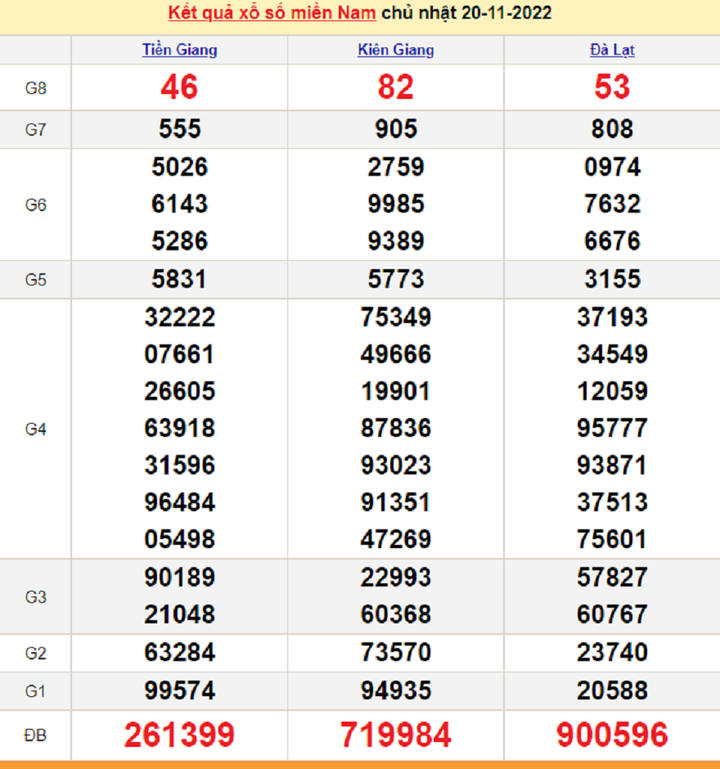
Task: Click the red G8 number 53
Action: [611, 88]
